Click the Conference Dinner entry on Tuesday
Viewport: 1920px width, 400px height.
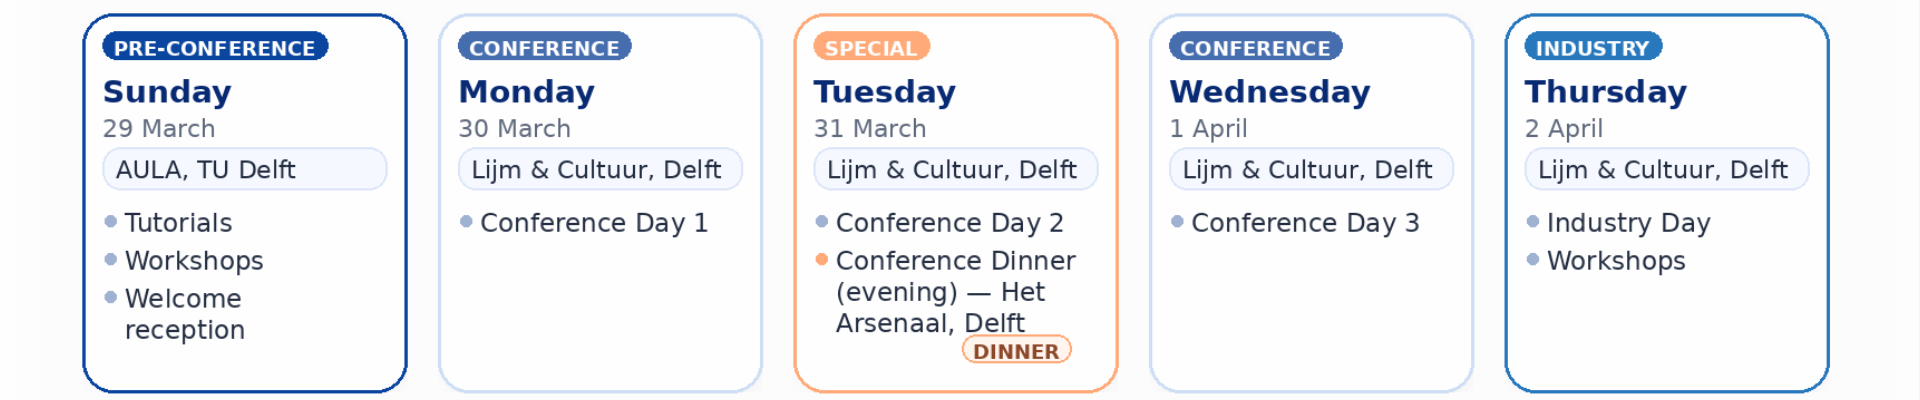coord(955,291)
